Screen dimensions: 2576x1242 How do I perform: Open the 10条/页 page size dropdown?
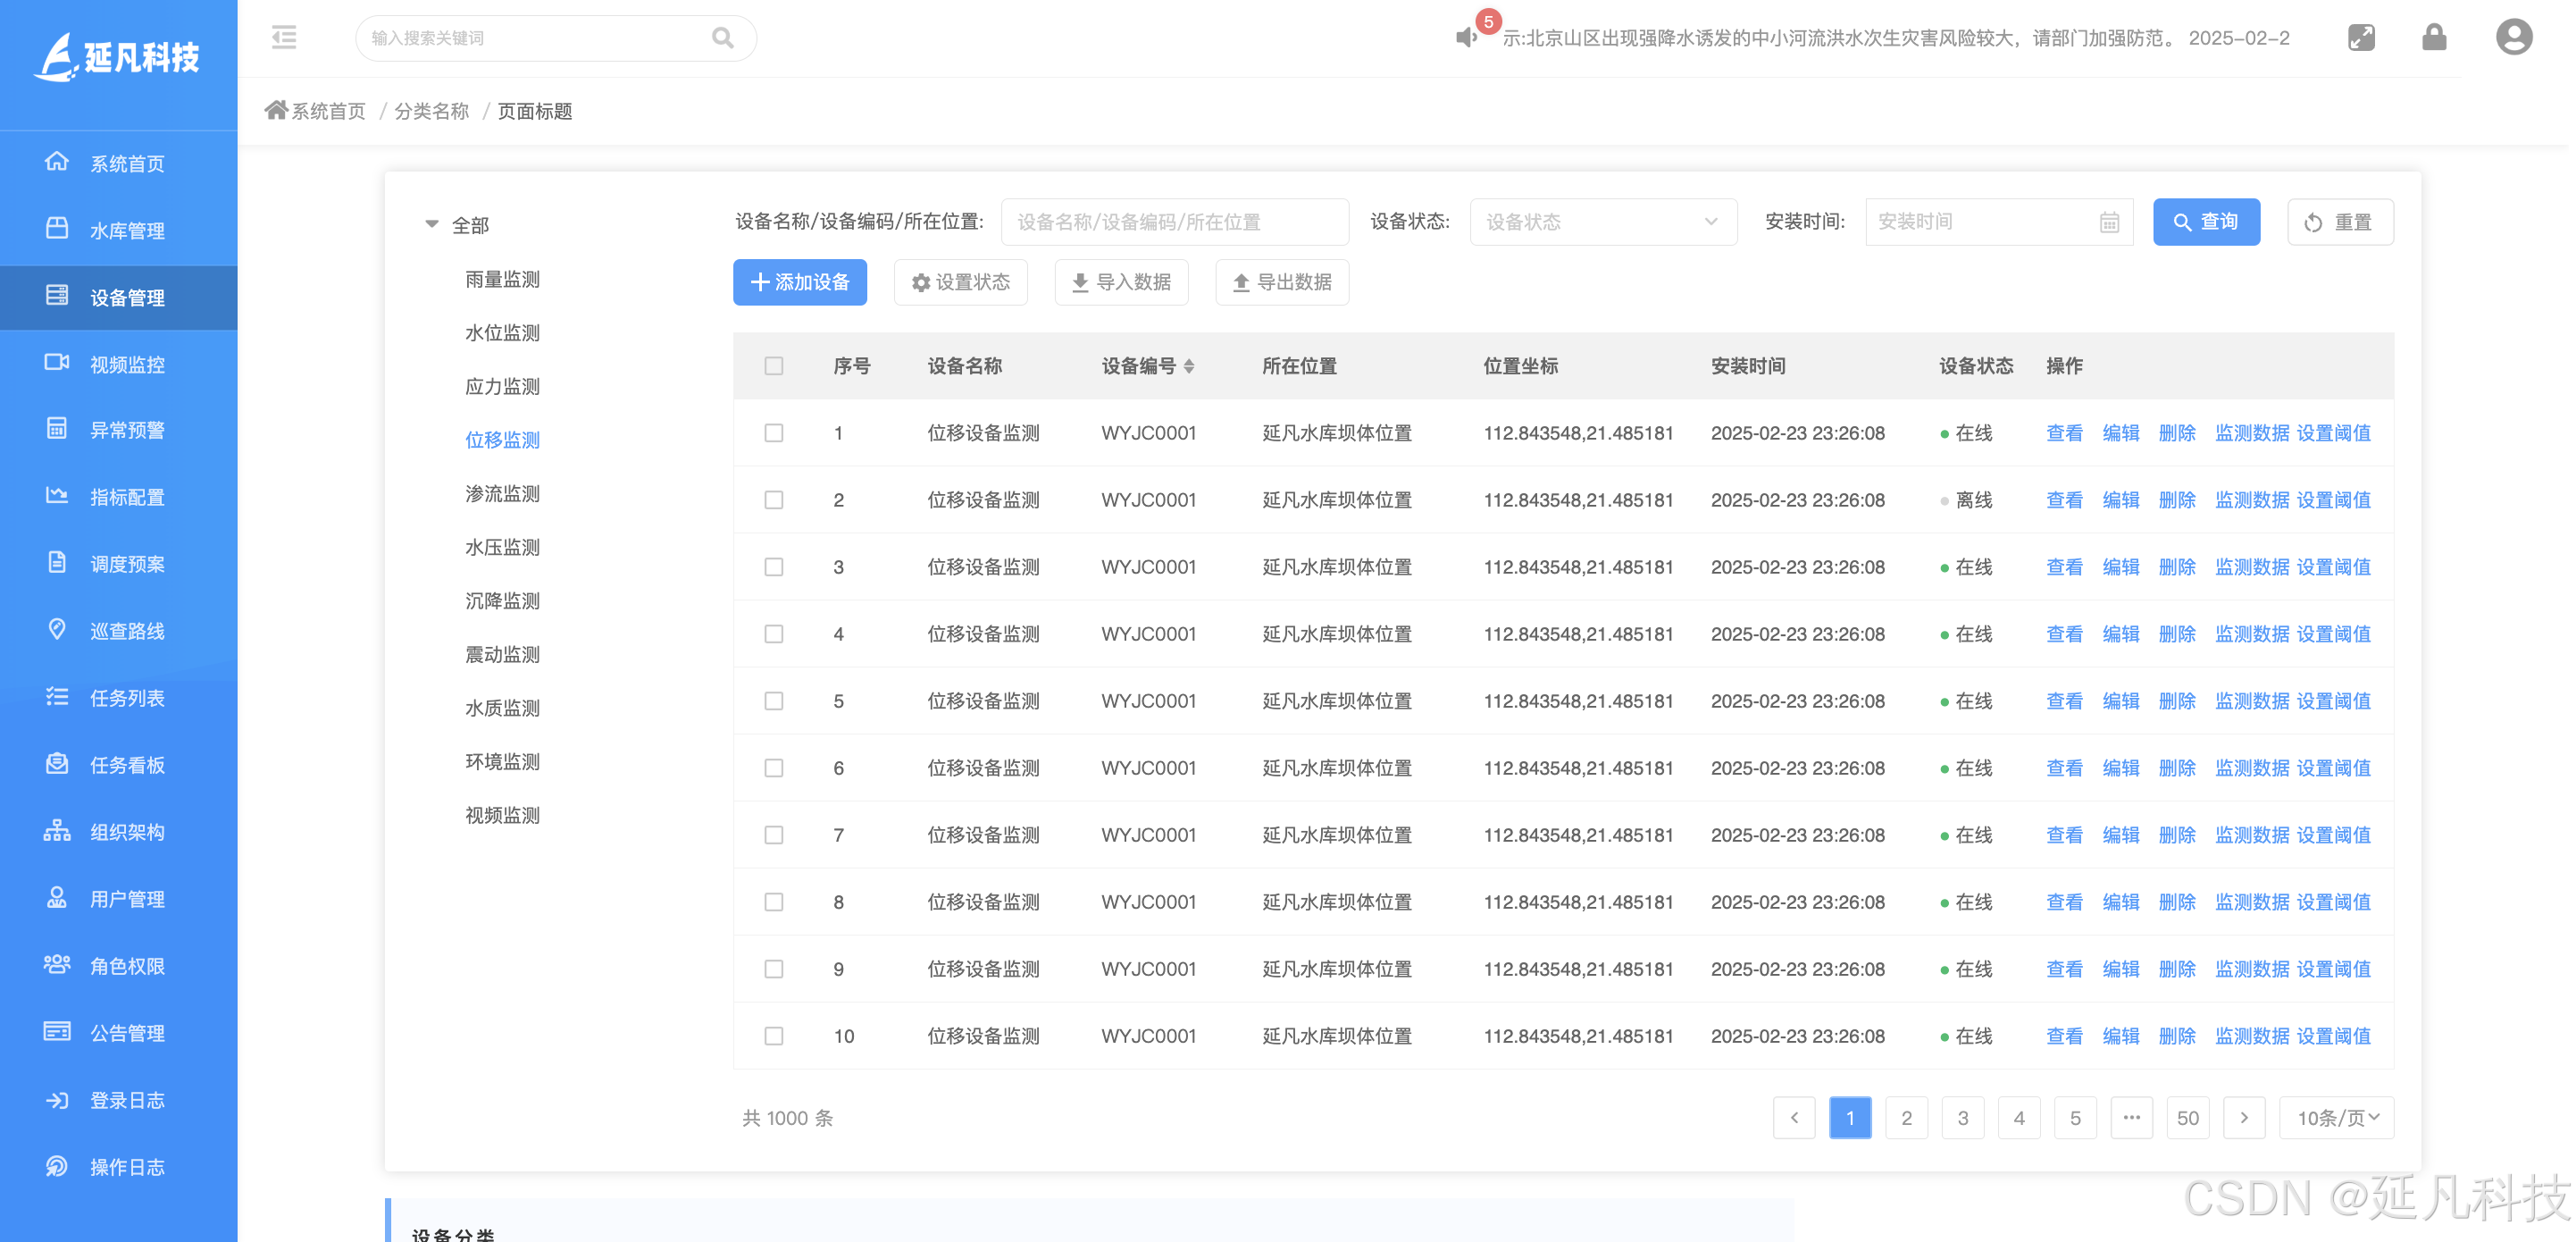pos(2337,1117)
